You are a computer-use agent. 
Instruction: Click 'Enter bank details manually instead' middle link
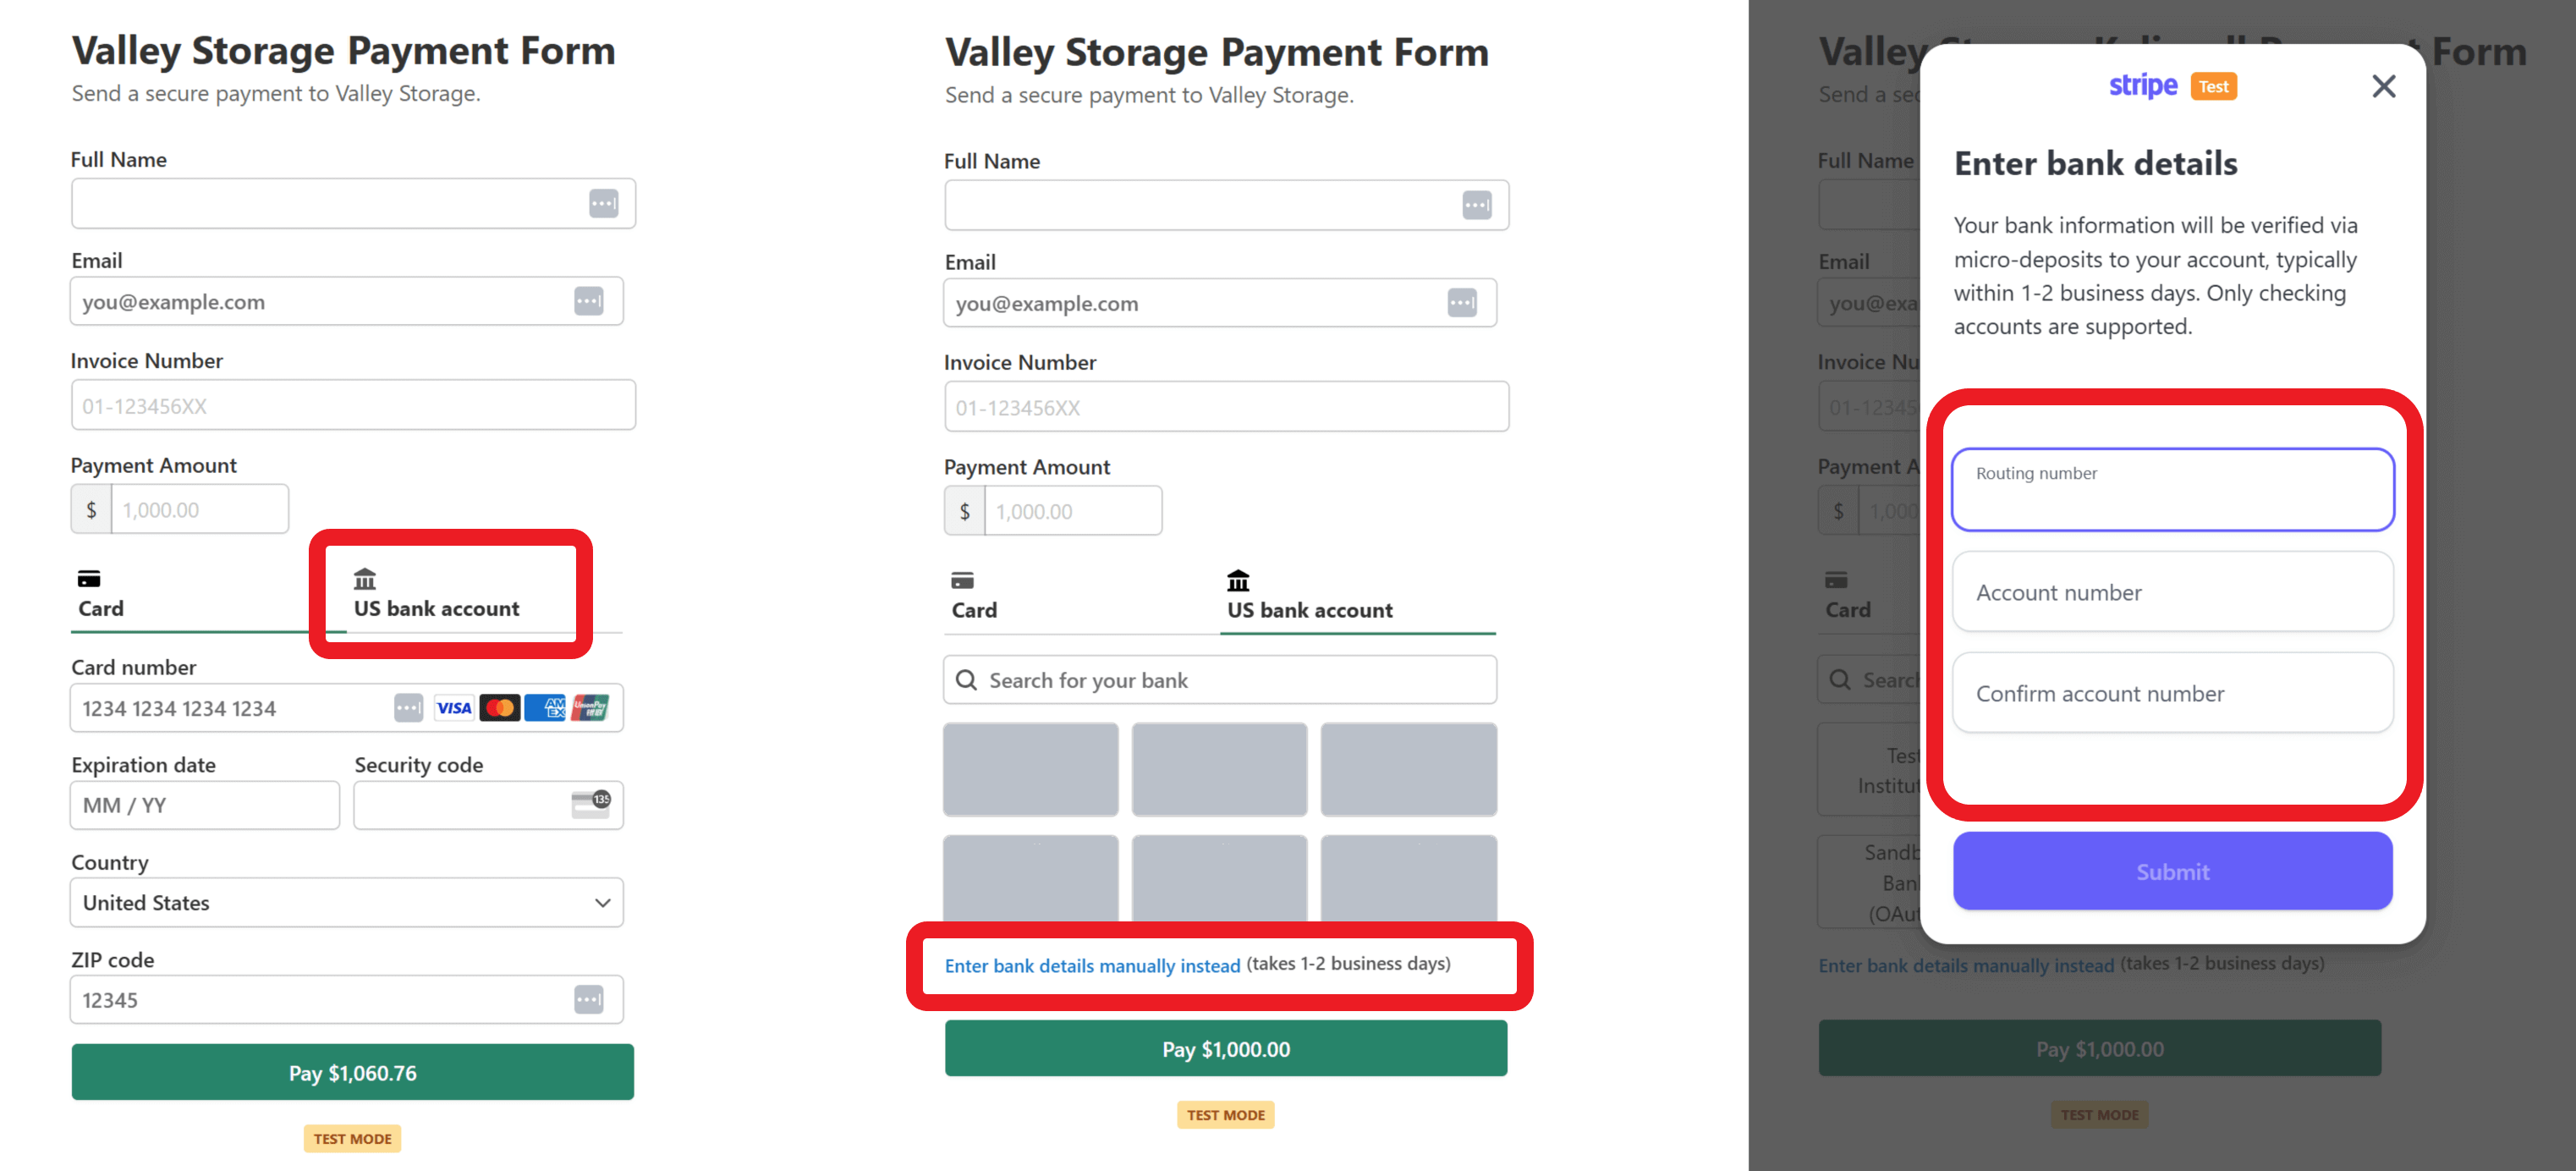1092,965
